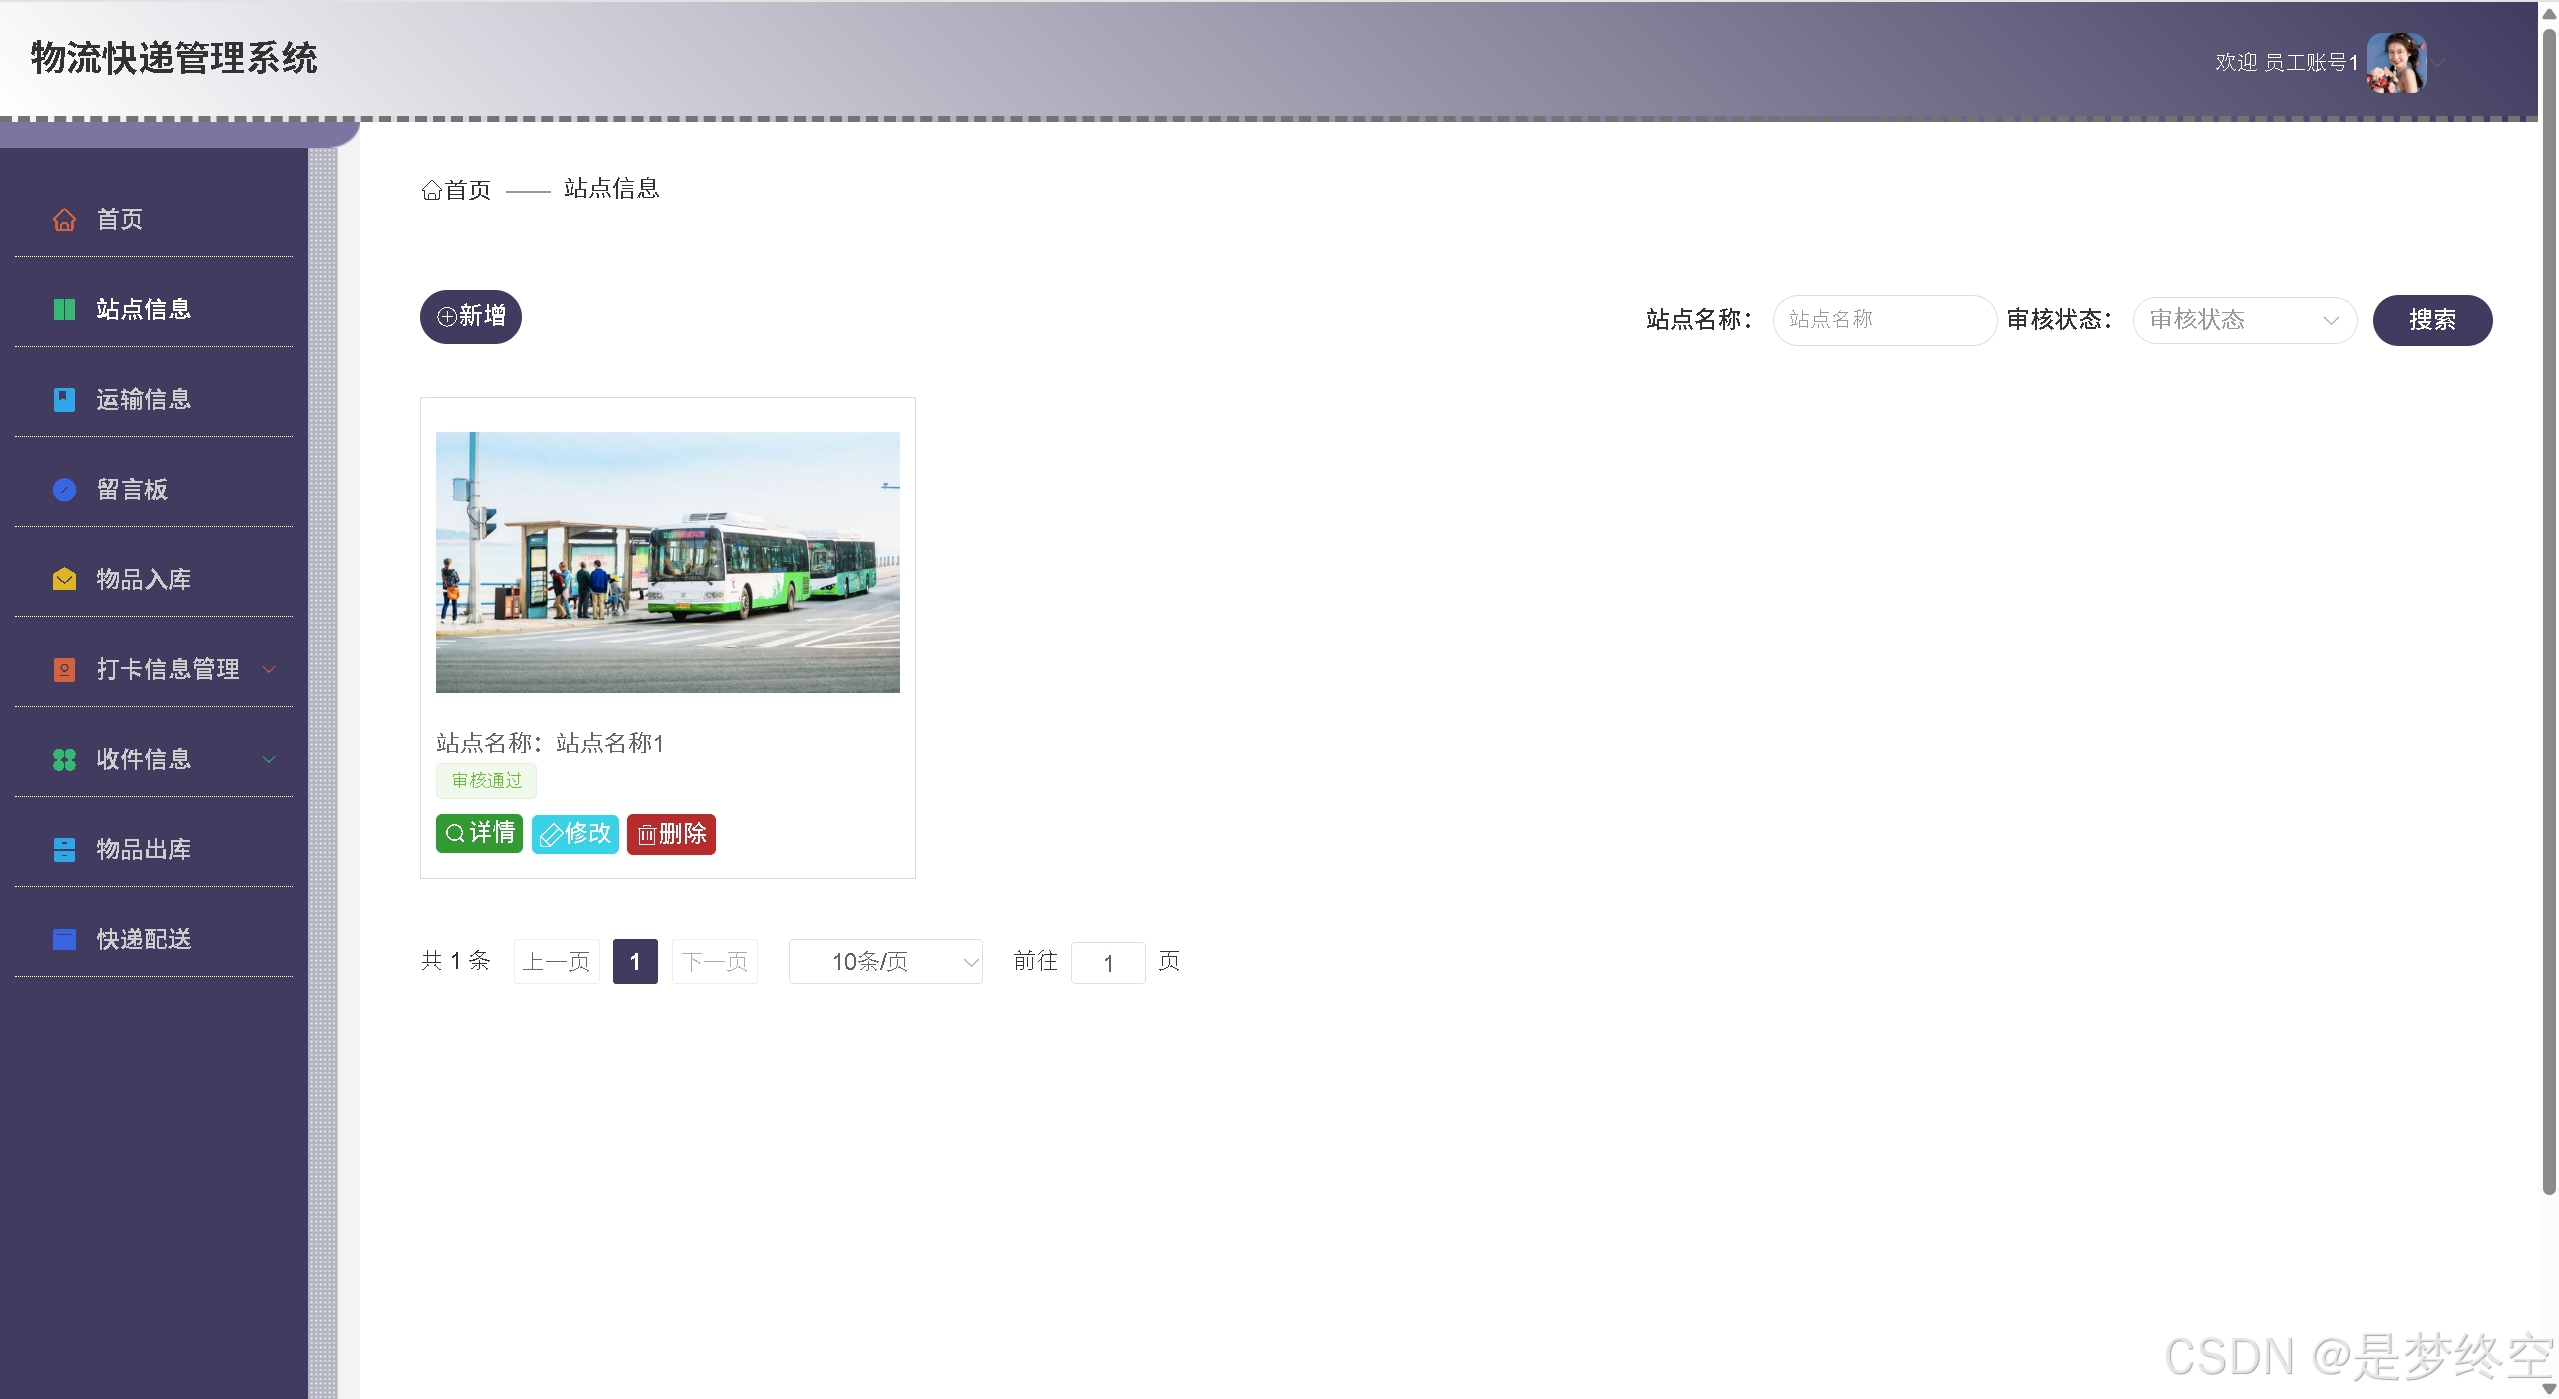Click the green 站点信息 sidebar icon
The height and width of the screenshot is (1399, 2559).
(x=64, y=310)
